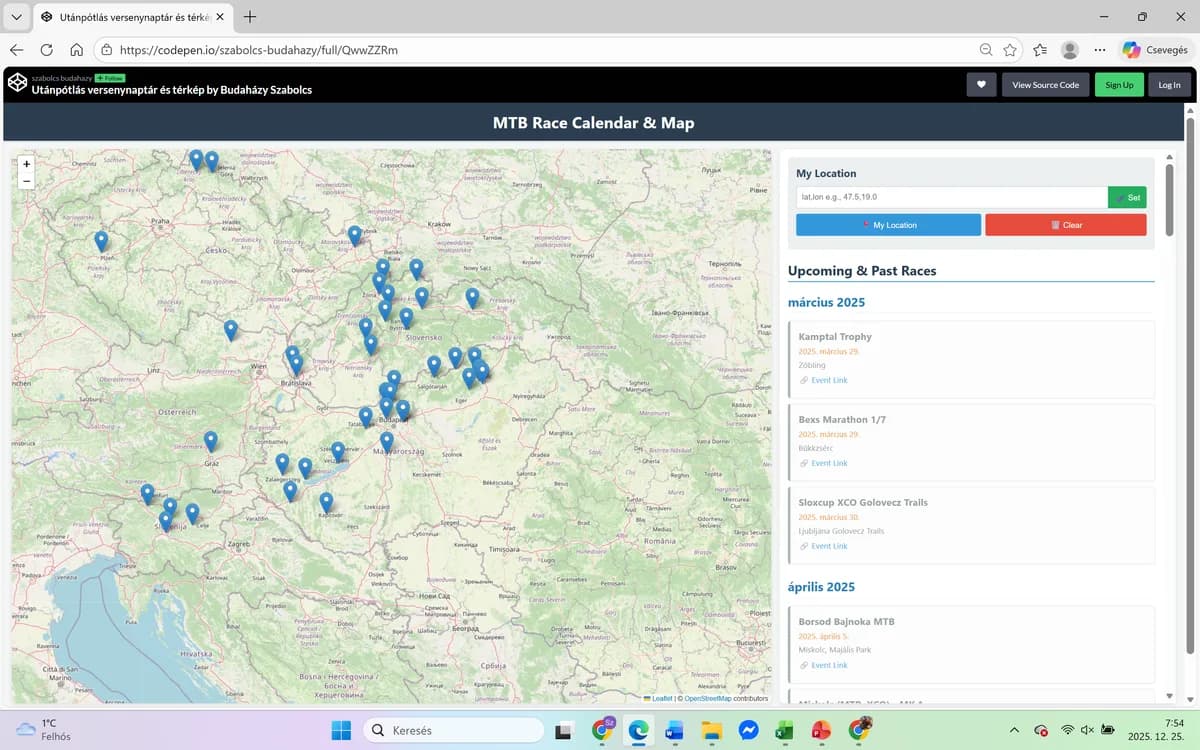
Task: Open the browser profile avatar
Action: (x=1070, y=49)
